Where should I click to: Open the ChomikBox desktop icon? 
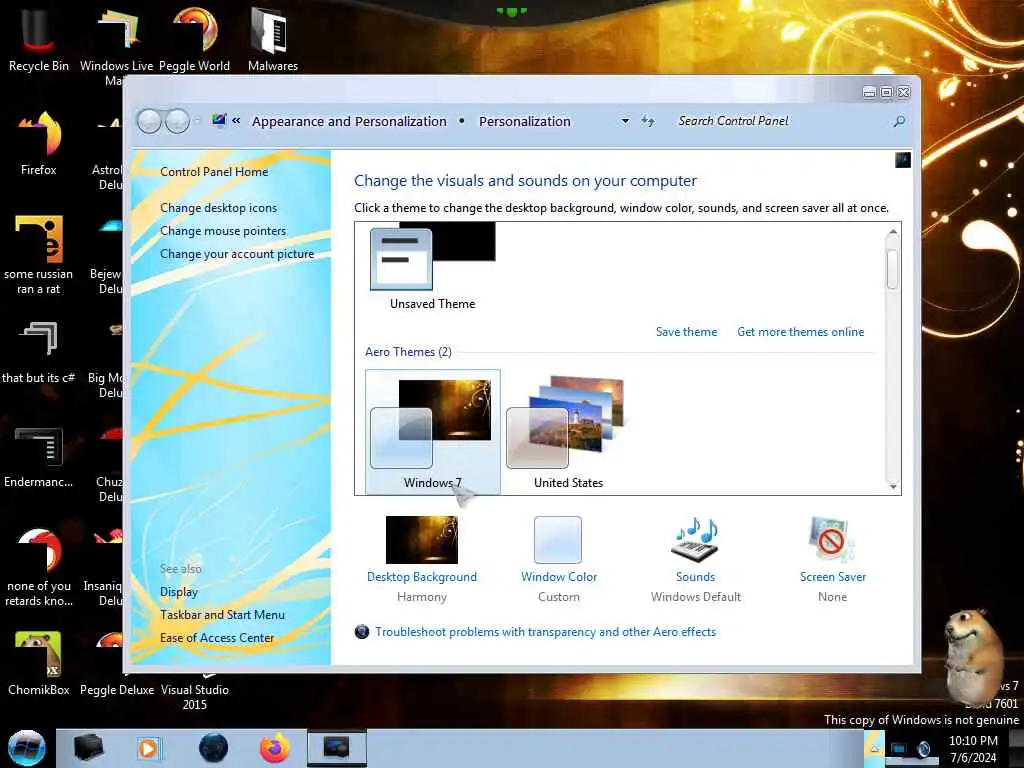click(x=39, y=664)
